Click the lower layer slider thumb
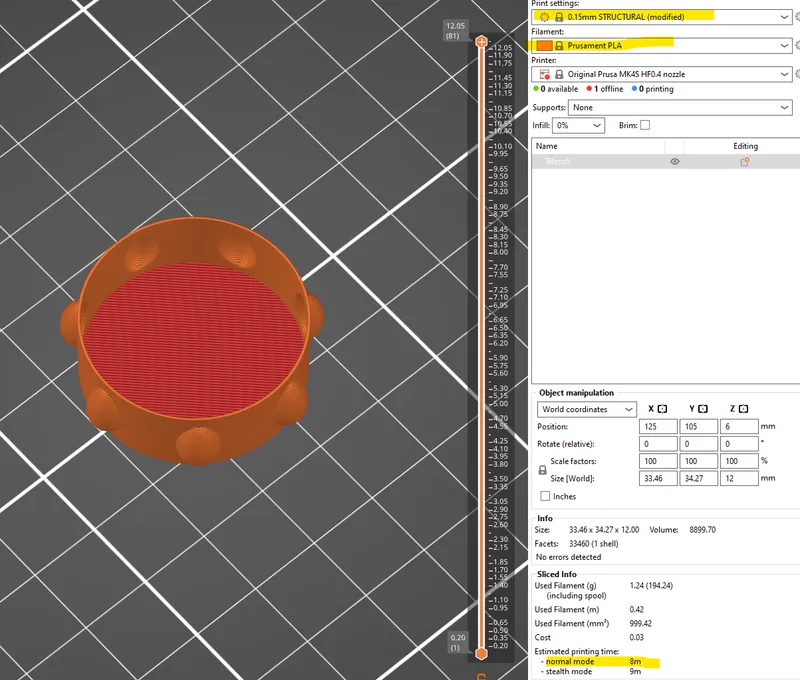Viewport: 800px width, 680px height. (x=481, y=653)
